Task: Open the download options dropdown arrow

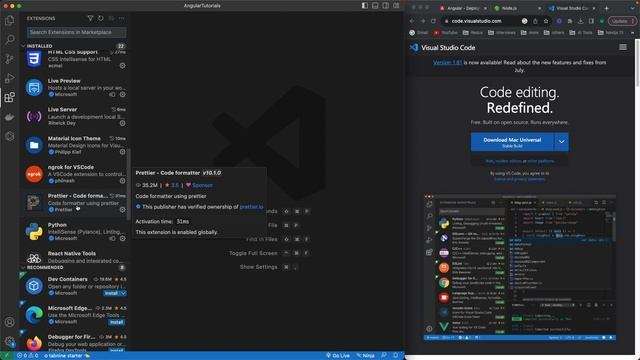Action: (x=561, y=142)
